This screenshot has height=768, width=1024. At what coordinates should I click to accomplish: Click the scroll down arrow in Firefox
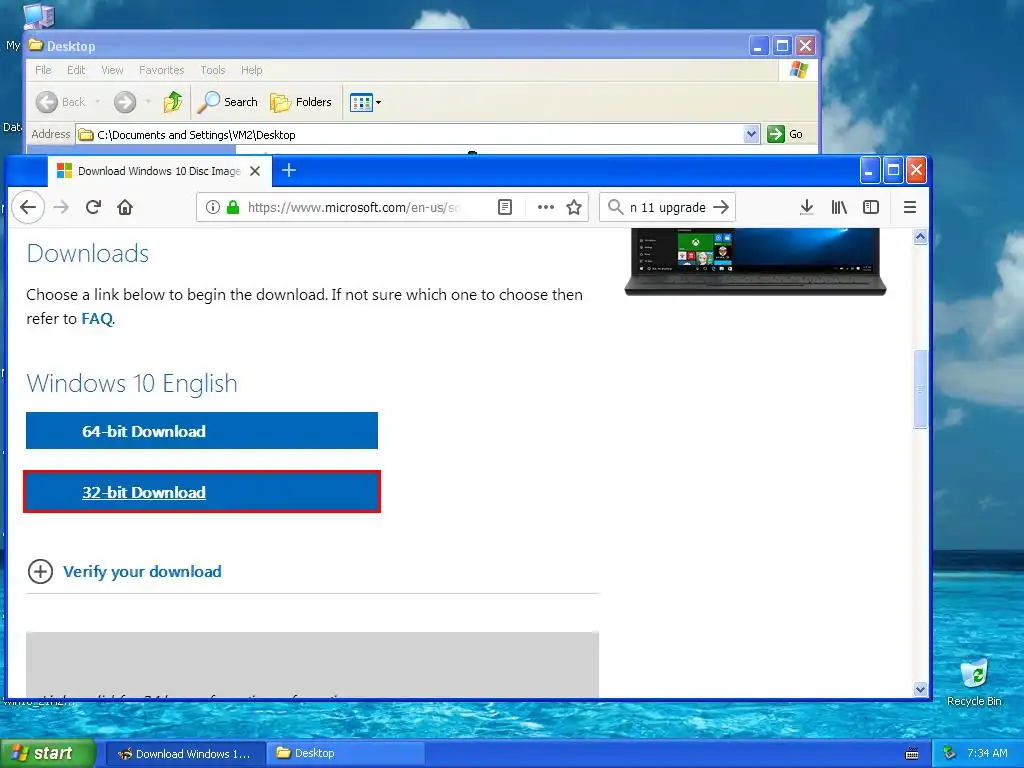(x=920, y=689)
